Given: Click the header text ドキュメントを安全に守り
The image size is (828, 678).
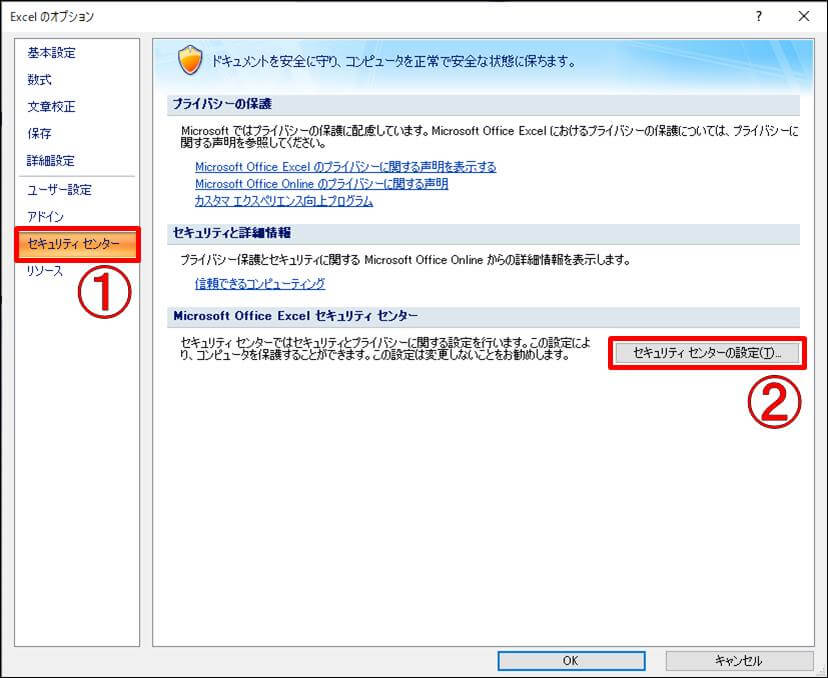Looking at the screenshot, I should (x=277, y=61).
